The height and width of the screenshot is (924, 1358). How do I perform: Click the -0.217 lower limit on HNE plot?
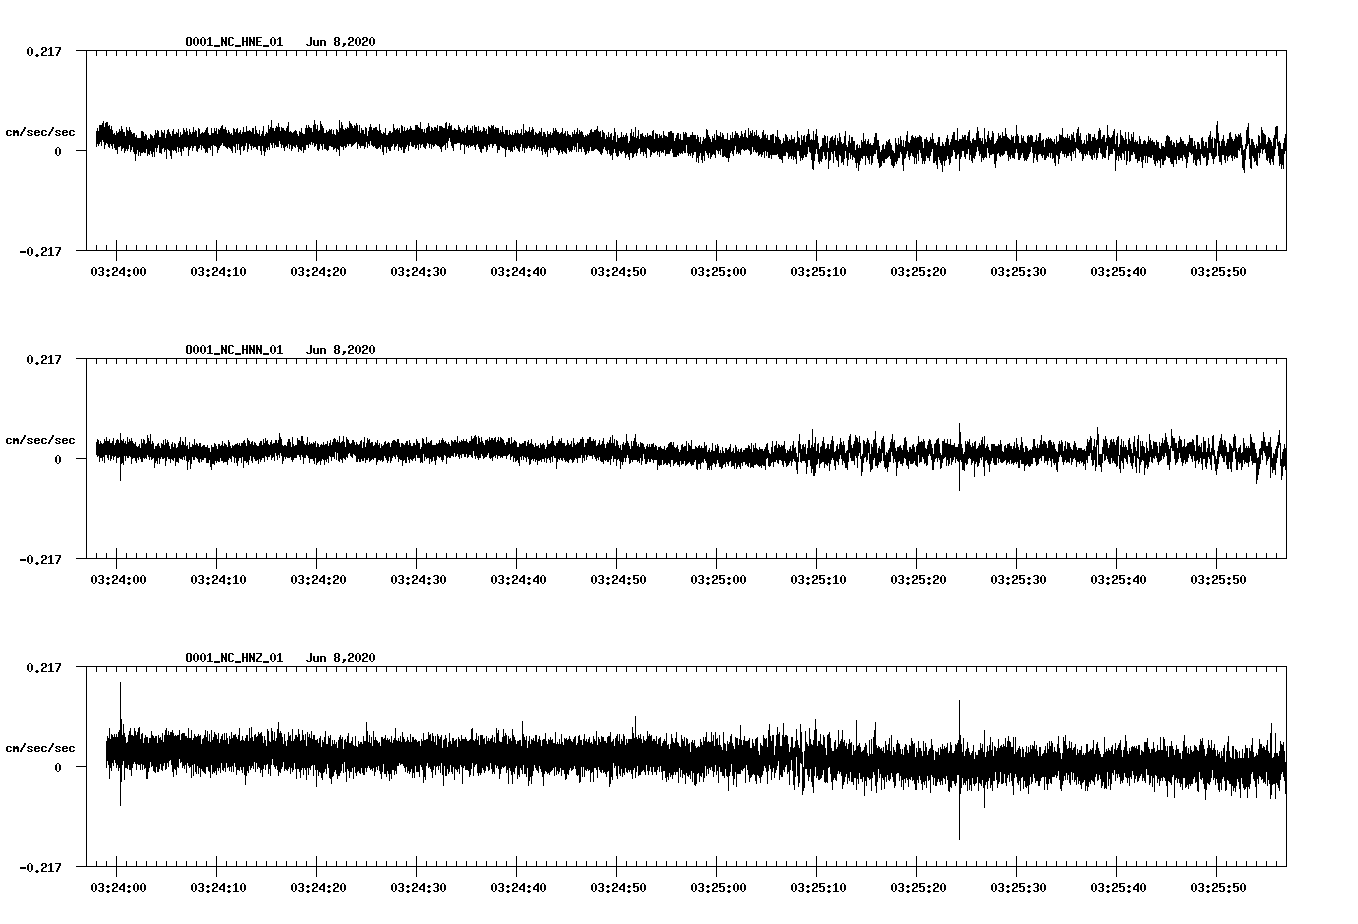coord(40,251)
